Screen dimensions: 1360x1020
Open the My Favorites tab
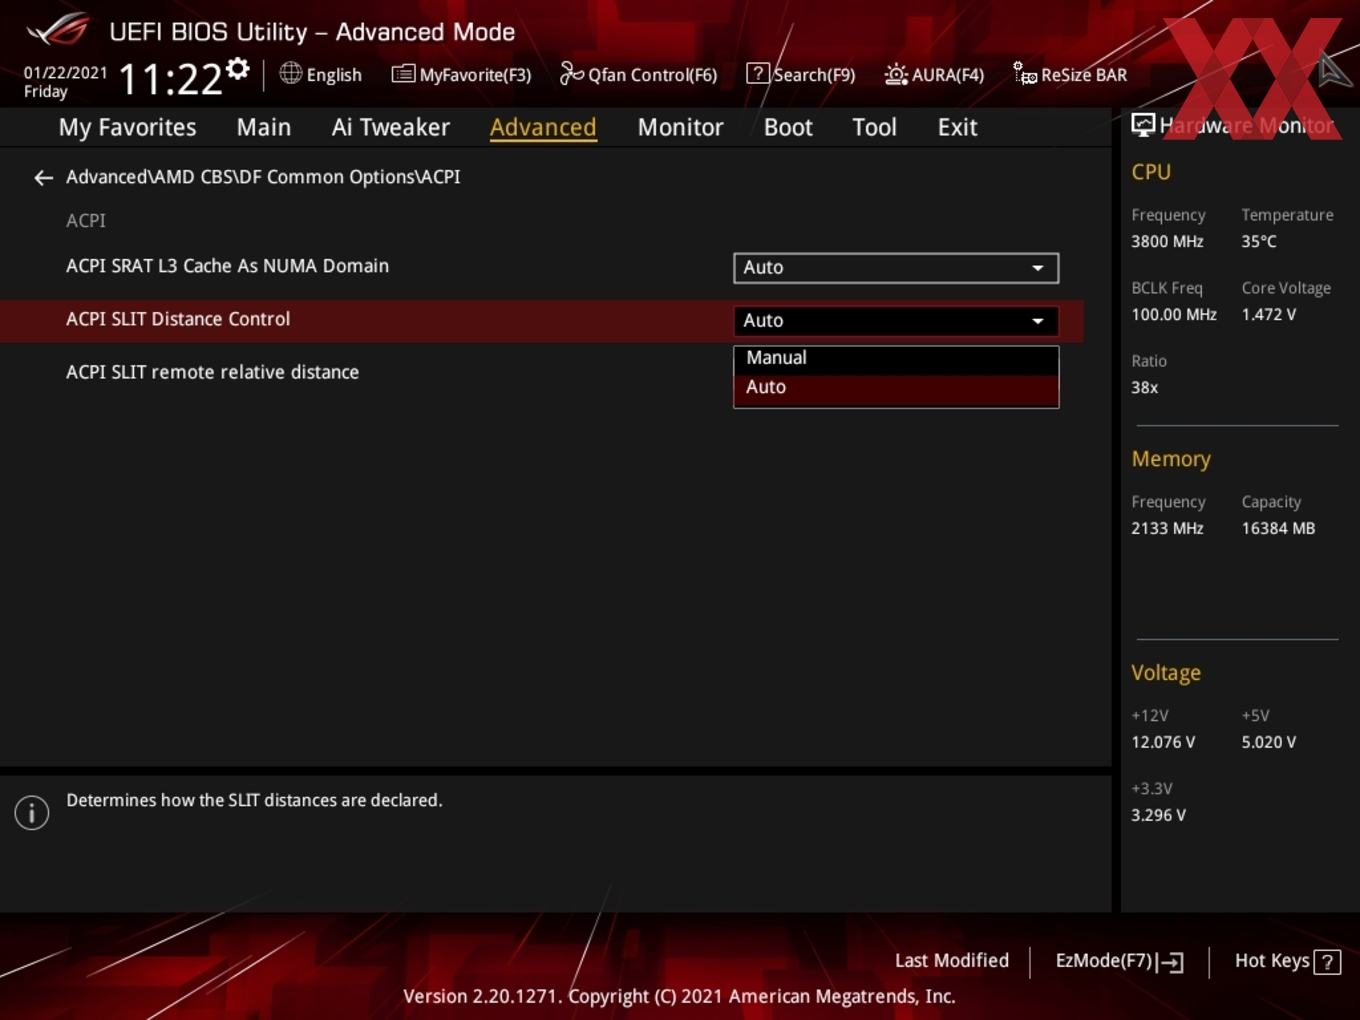[x=127, y=127]
